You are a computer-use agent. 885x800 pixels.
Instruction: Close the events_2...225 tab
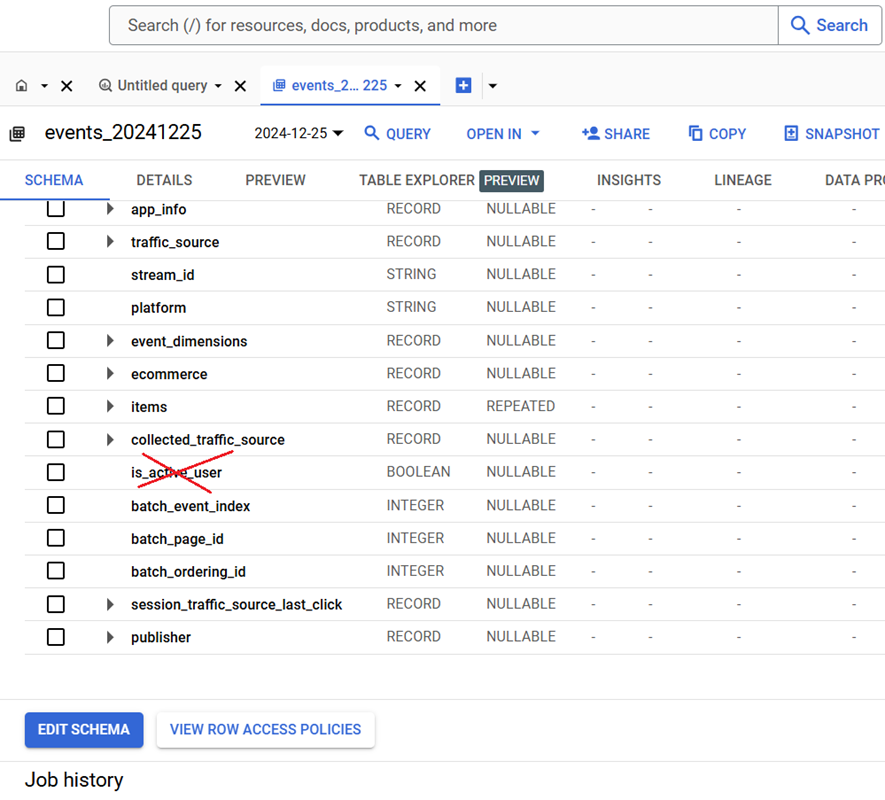click(420, 86)
